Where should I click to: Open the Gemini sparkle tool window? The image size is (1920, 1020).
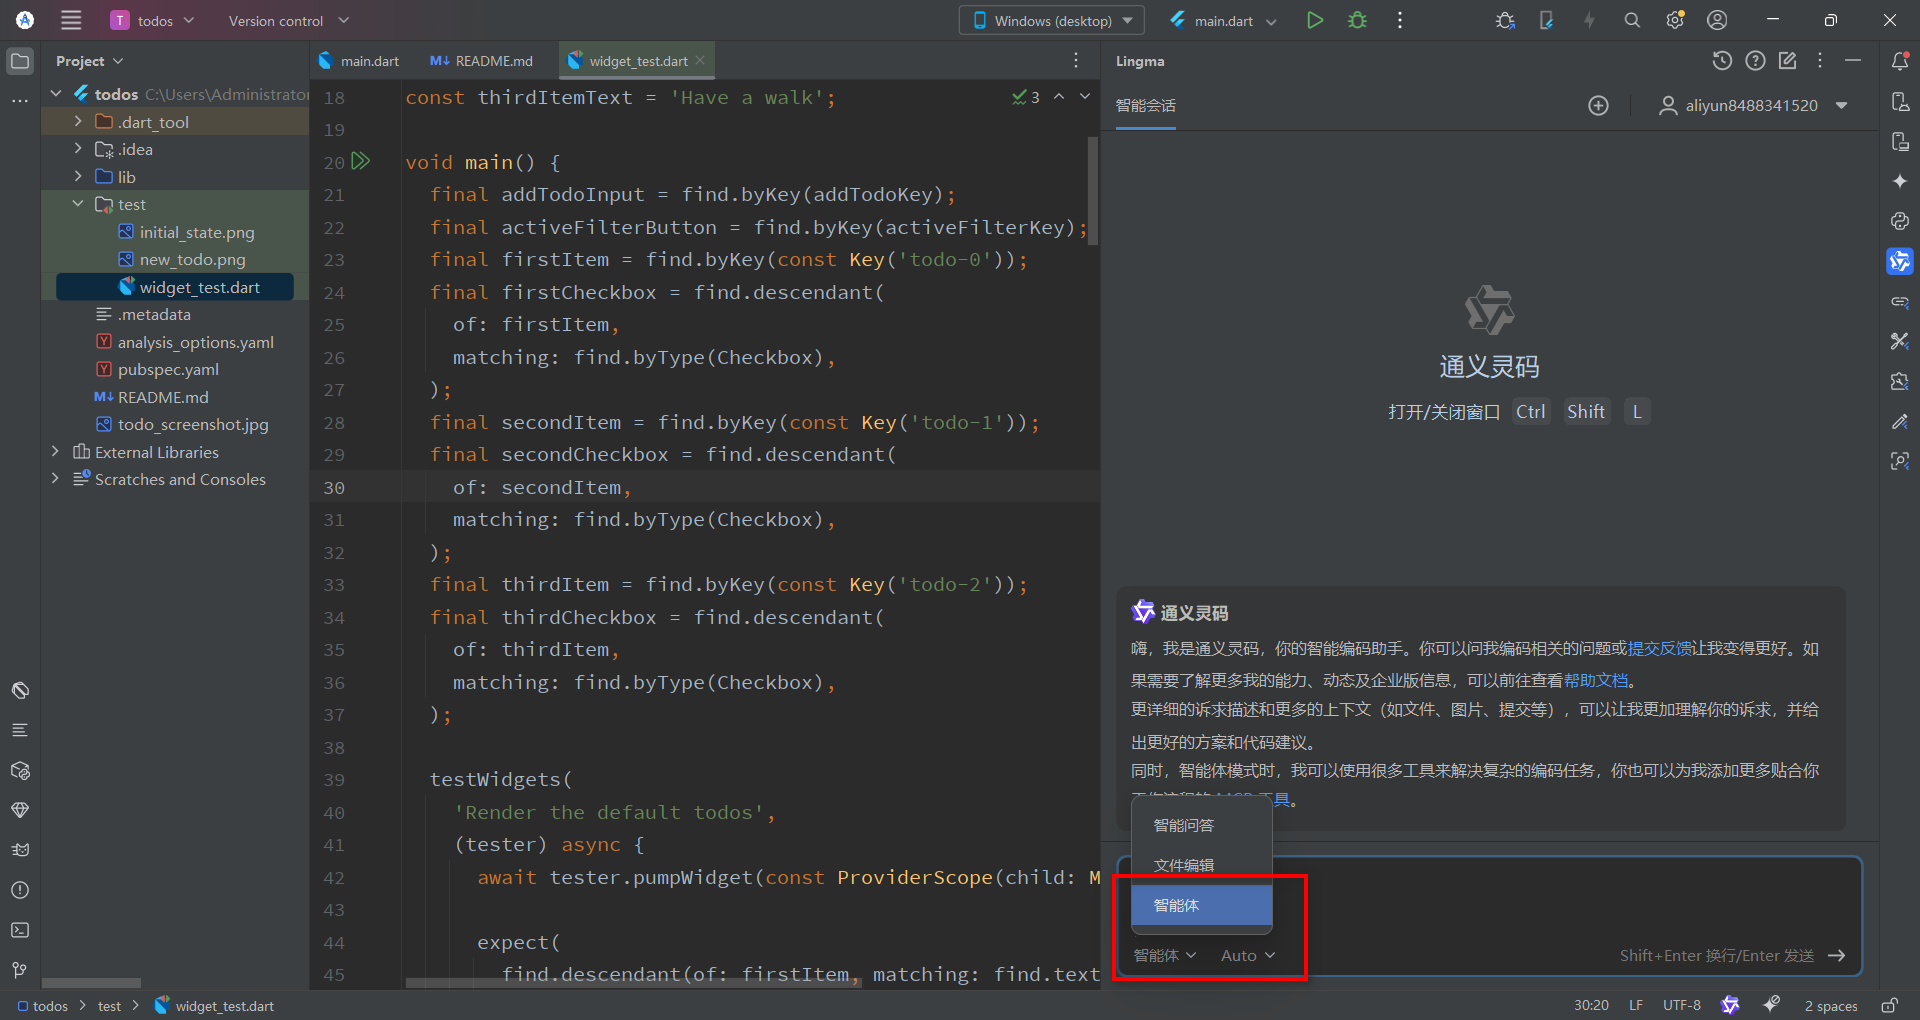pos(1900,181)
